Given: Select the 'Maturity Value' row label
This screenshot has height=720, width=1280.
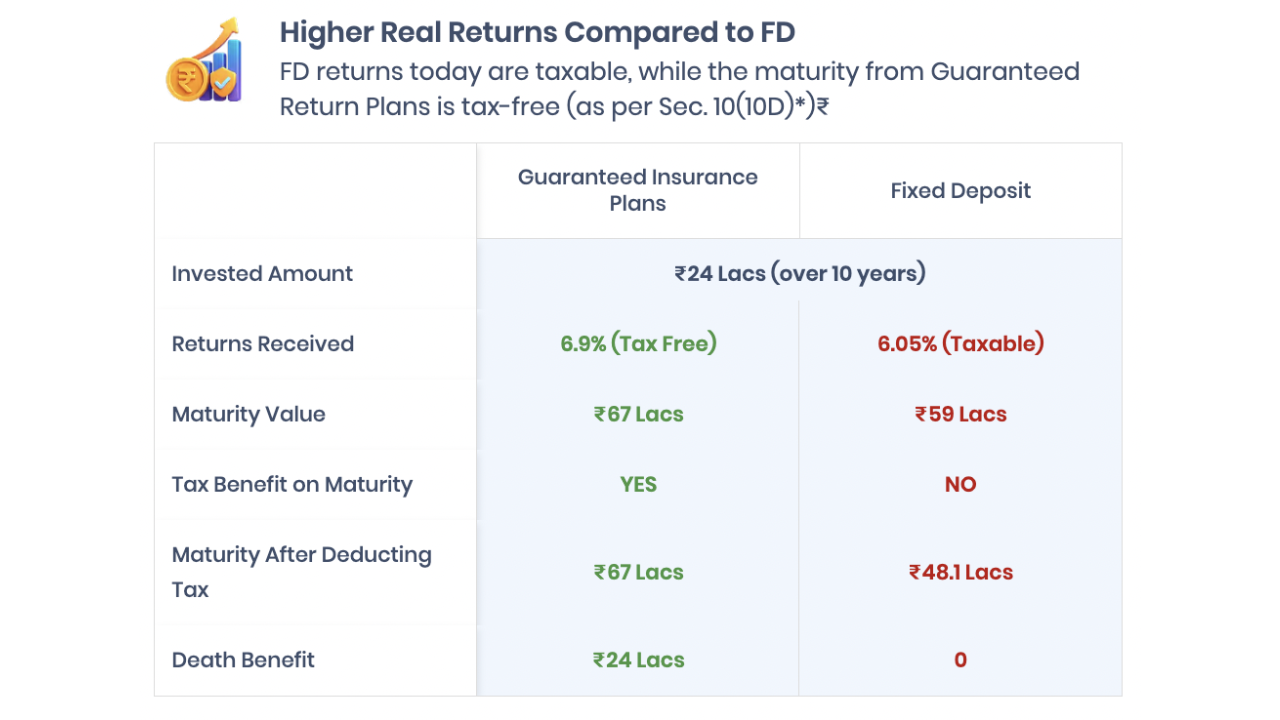Looking at the screenshot, I should (x=249, y=414).
